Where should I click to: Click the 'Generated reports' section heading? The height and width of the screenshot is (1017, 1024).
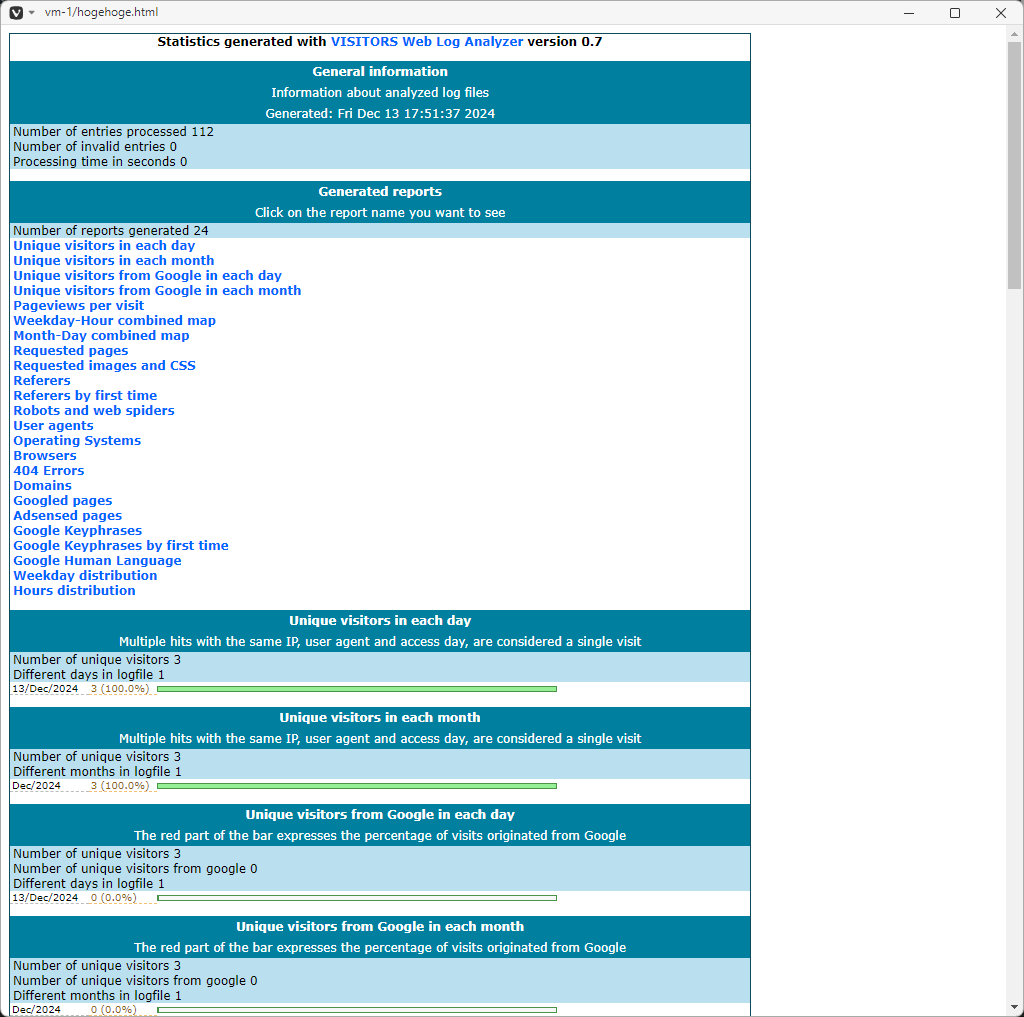pos(380,192)
